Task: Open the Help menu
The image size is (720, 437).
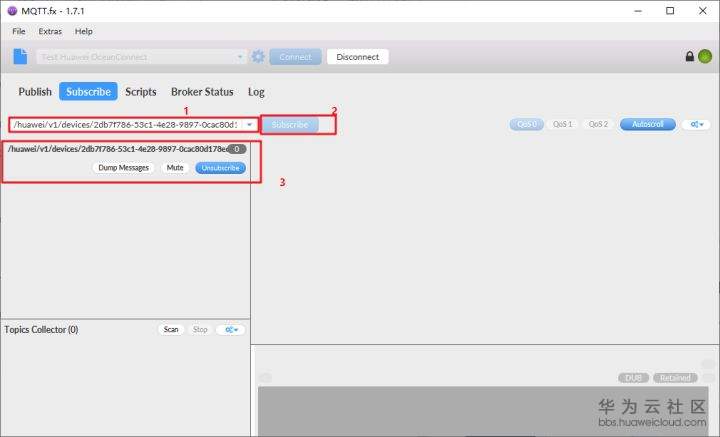Action: click(x=84, y=31)
